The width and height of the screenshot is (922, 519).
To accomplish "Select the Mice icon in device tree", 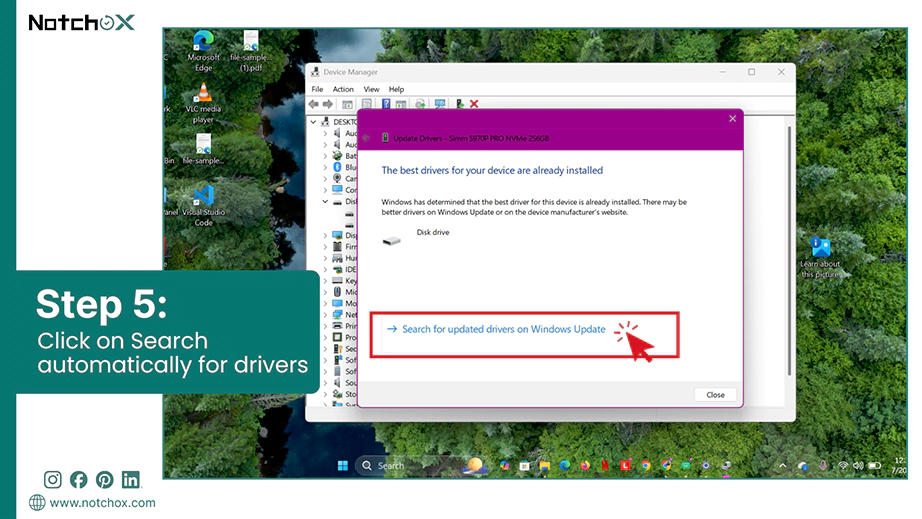I will point(337,292).
